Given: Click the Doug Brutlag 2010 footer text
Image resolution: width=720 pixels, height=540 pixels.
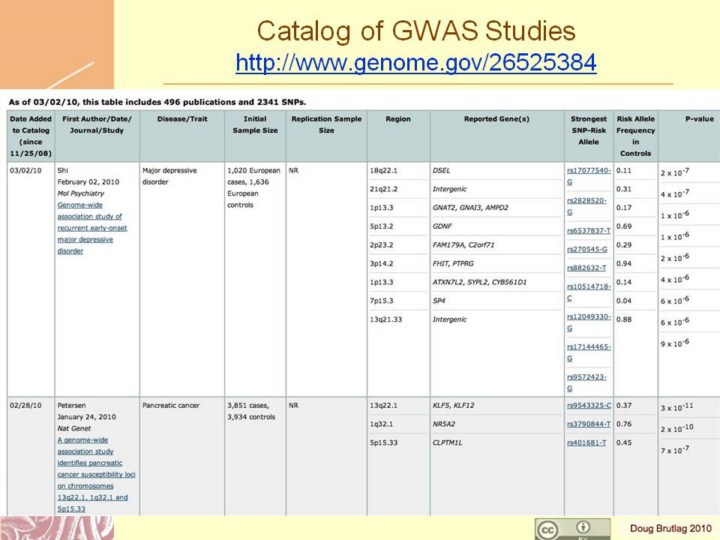Looking at the screenshot, I should coord(670,527).
